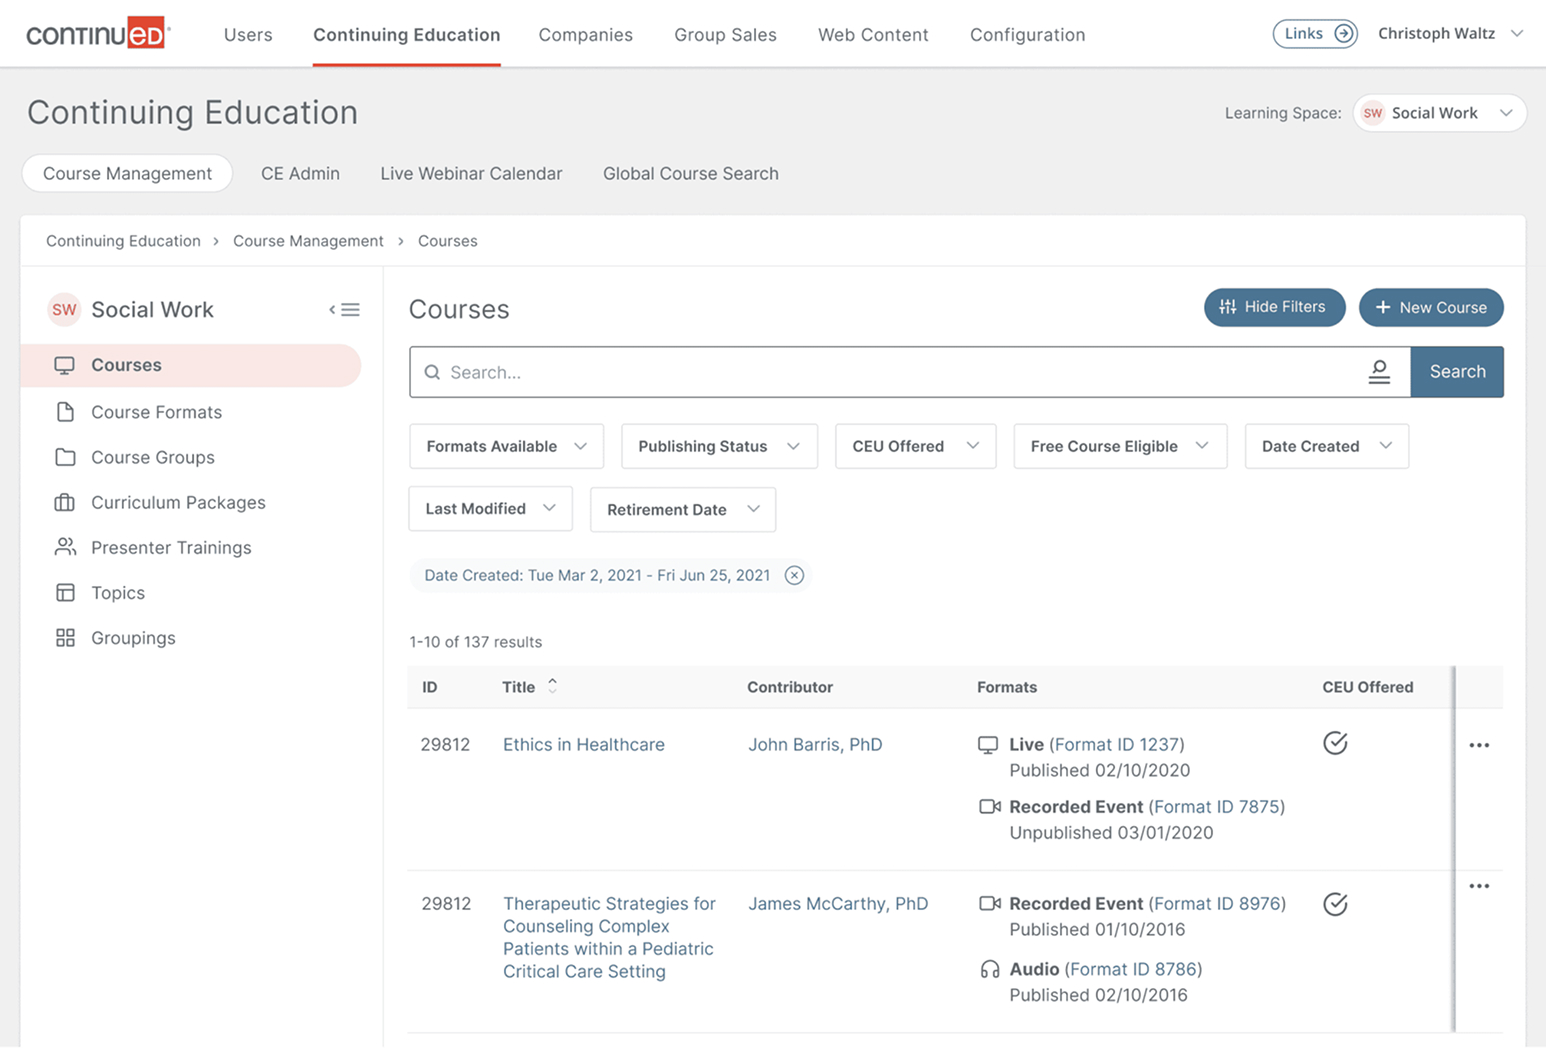The height and width of the screenshot is (1048, 1546).
Task: Open the Publishing Status dropdown
Action: coord(719,446)
